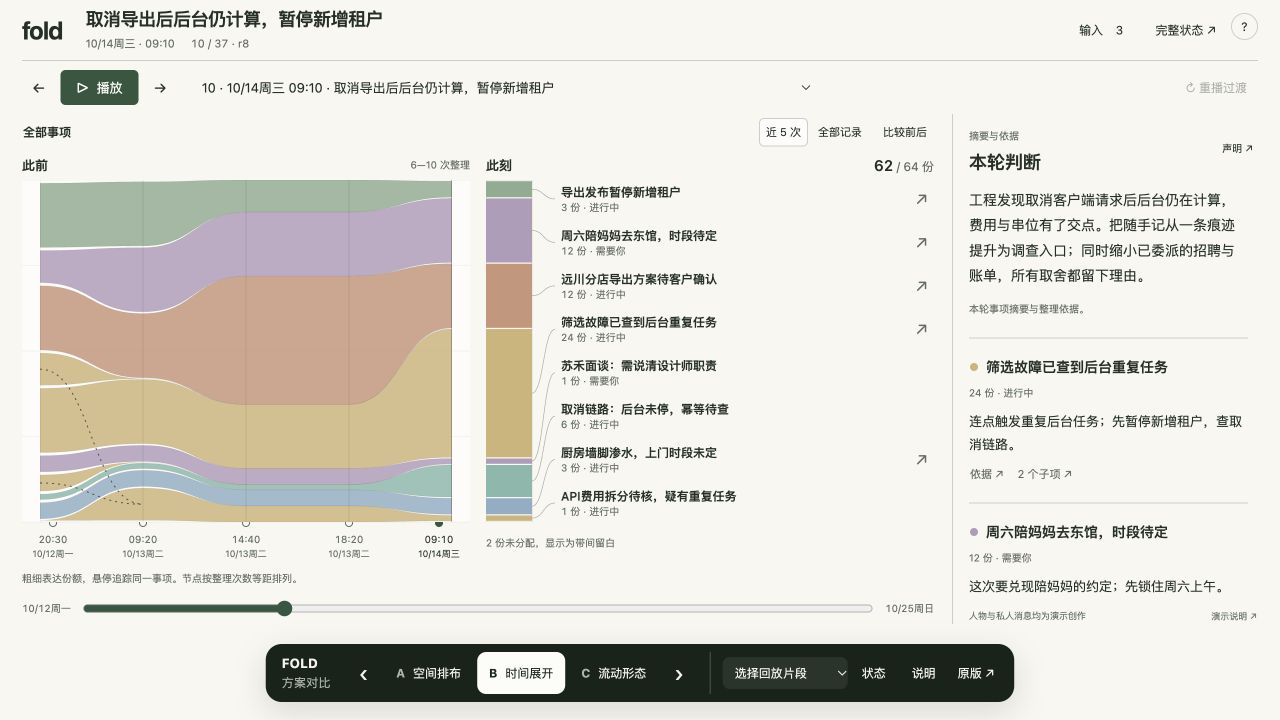The width and height of the screenshot is (1280, 720).
Task: Click the date range slider handle
Action: (284, 608)
